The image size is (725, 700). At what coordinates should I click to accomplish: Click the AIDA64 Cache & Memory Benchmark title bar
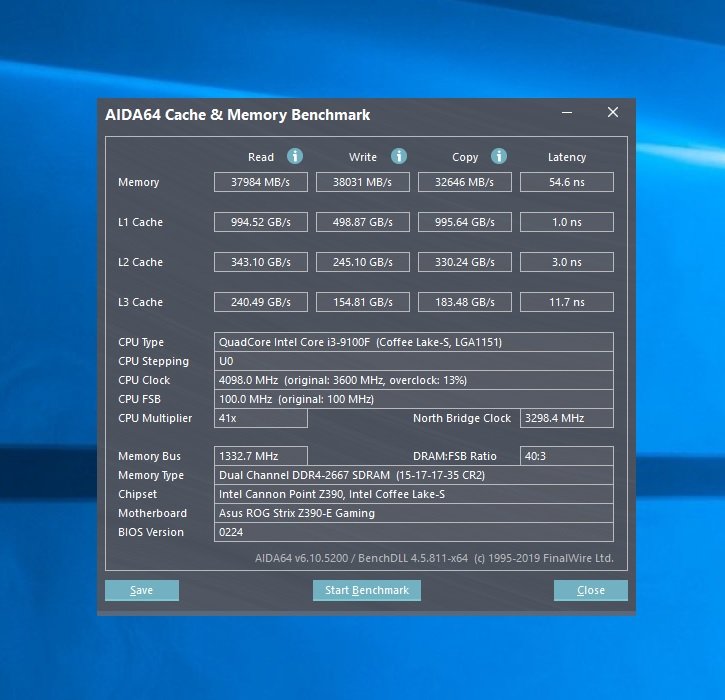pyautogui.click(x=324, y=115)
